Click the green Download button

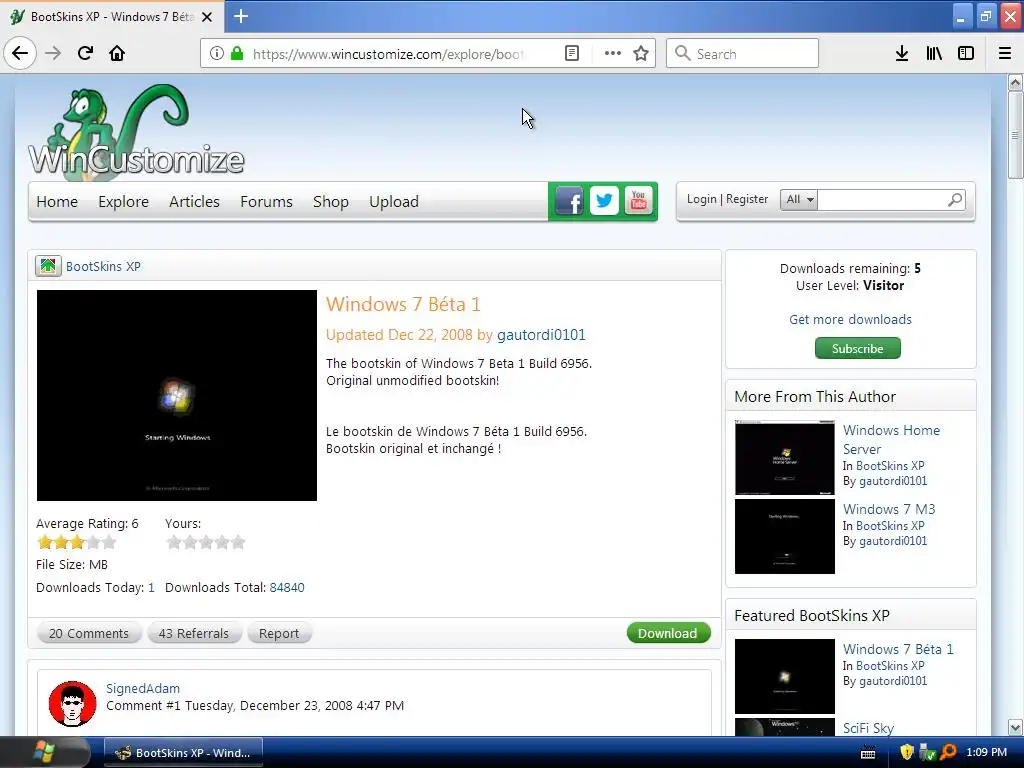668,633
